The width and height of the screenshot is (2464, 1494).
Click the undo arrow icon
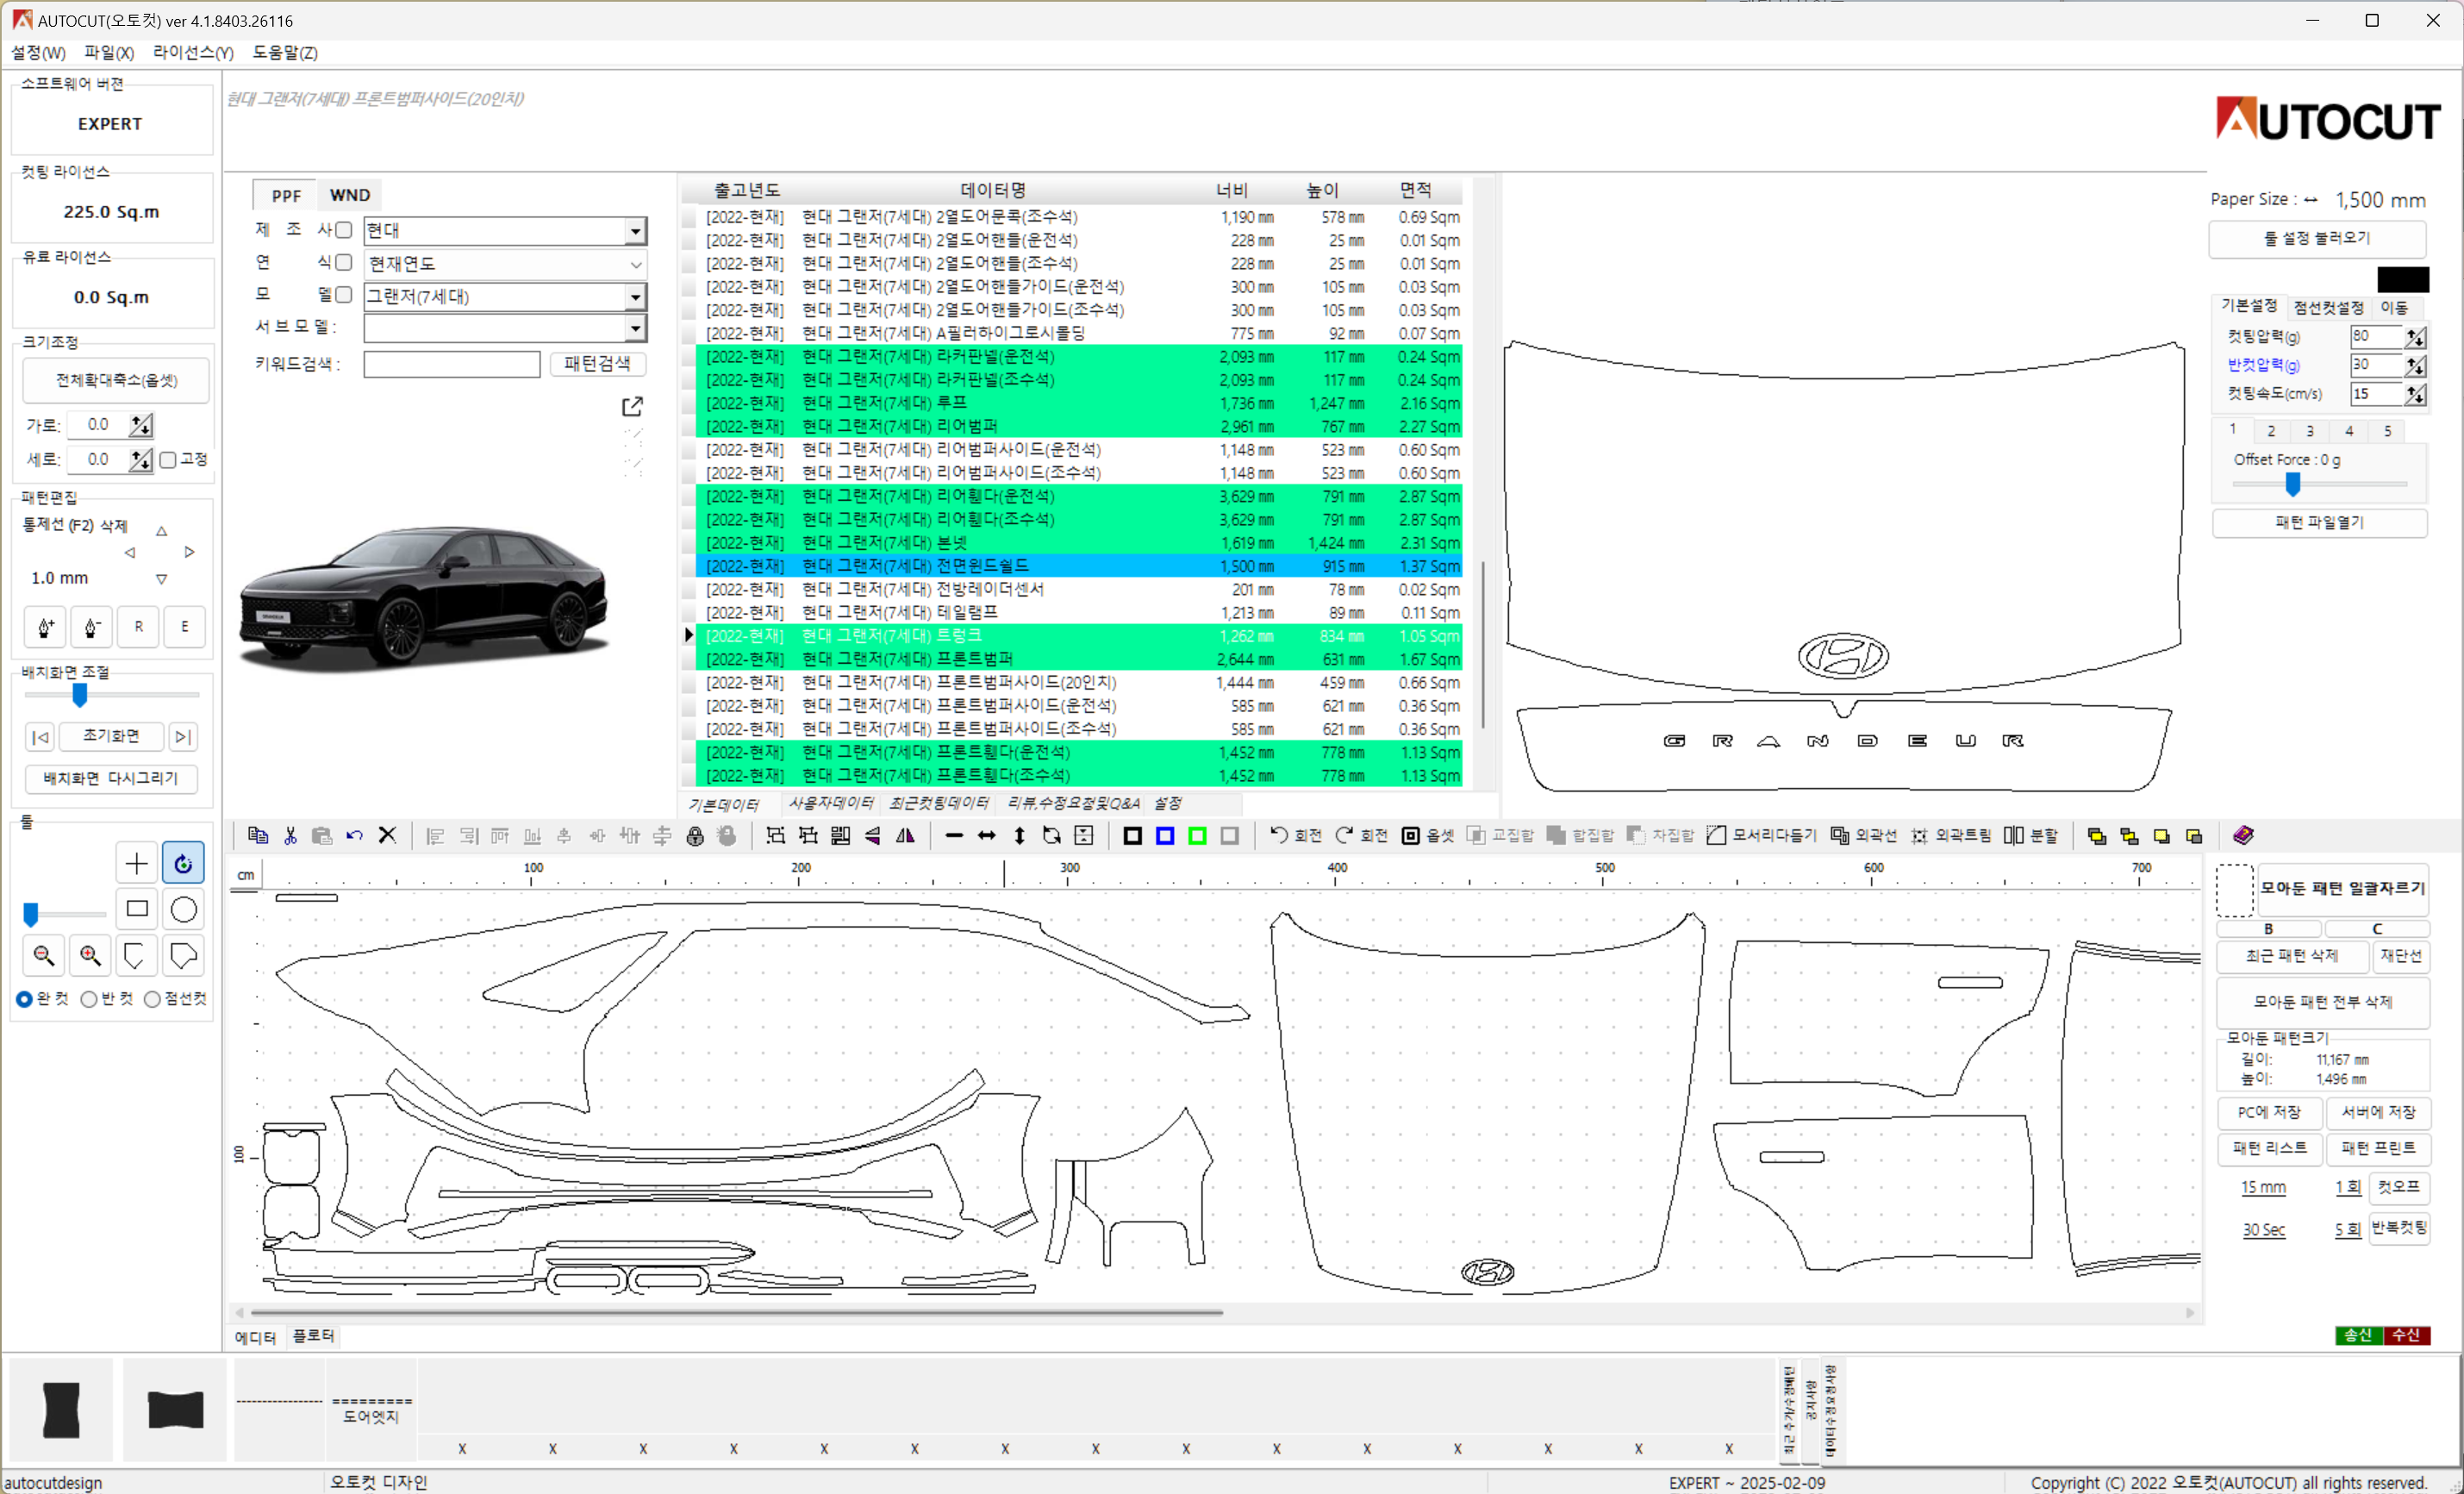pos(354,835)
